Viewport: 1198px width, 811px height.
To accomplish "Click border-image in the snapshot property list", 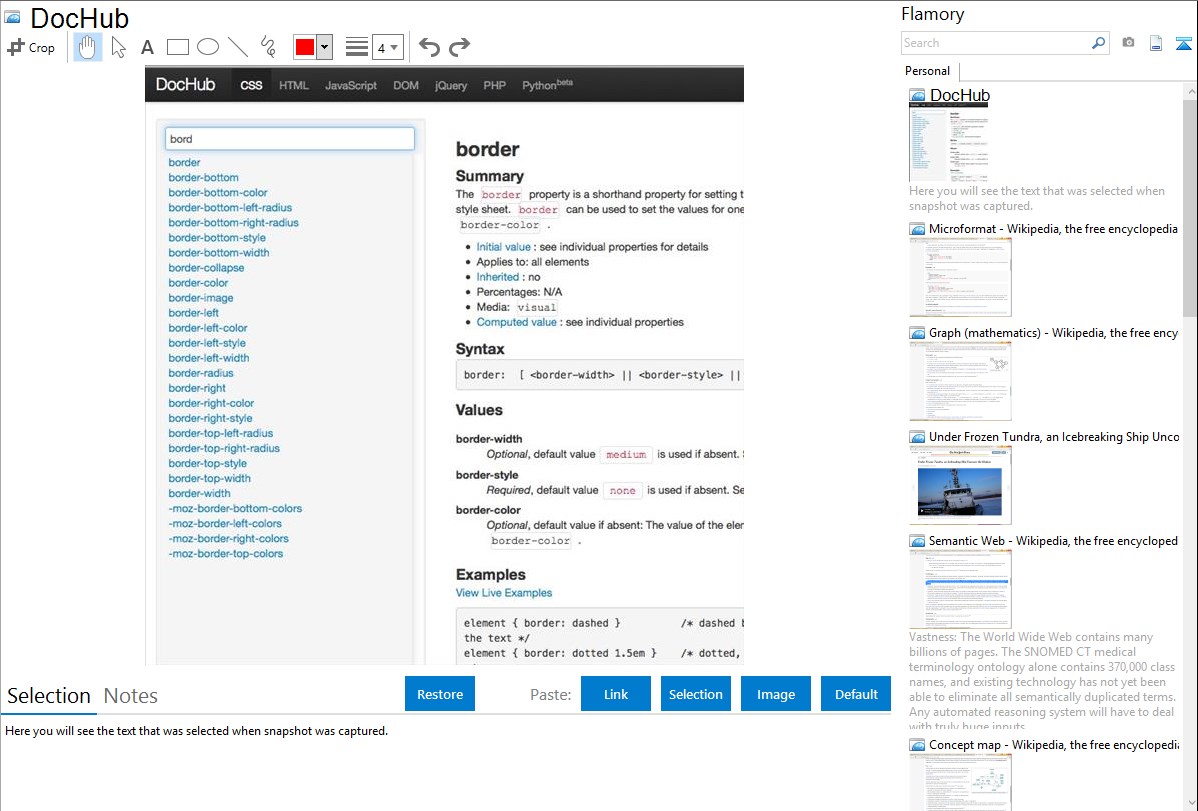I will 201,298.
